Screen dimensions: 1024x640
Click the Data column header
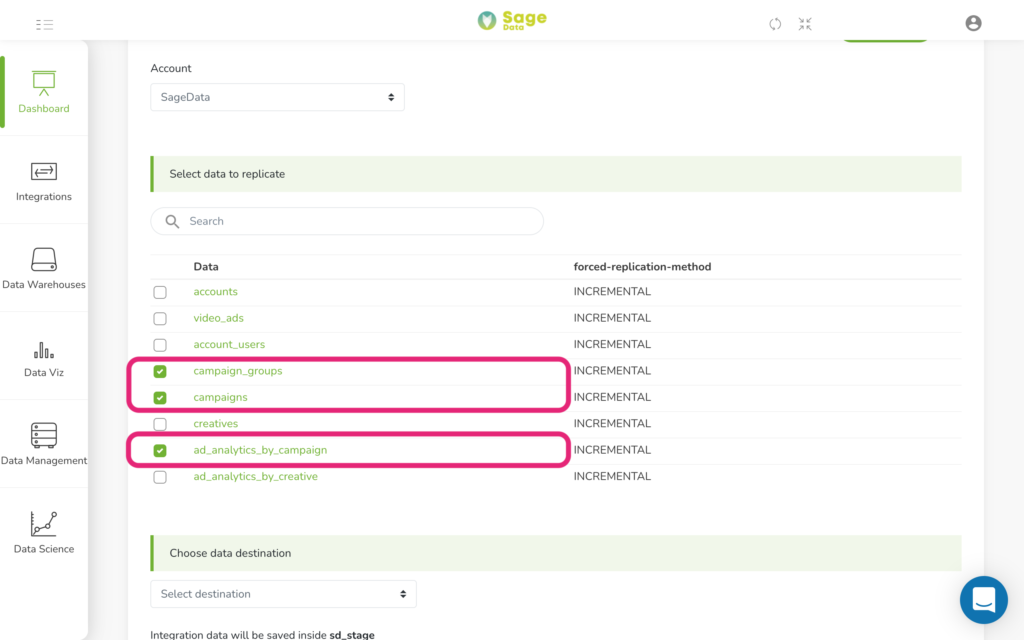click(206, 266)
